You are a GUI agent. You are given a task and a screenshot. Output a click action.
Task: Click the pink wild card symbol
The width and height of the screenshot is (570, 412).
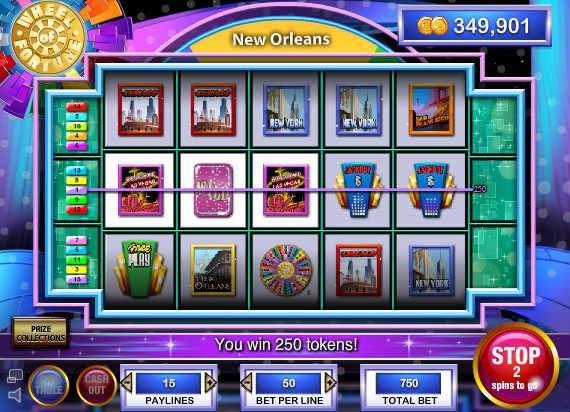213,191
